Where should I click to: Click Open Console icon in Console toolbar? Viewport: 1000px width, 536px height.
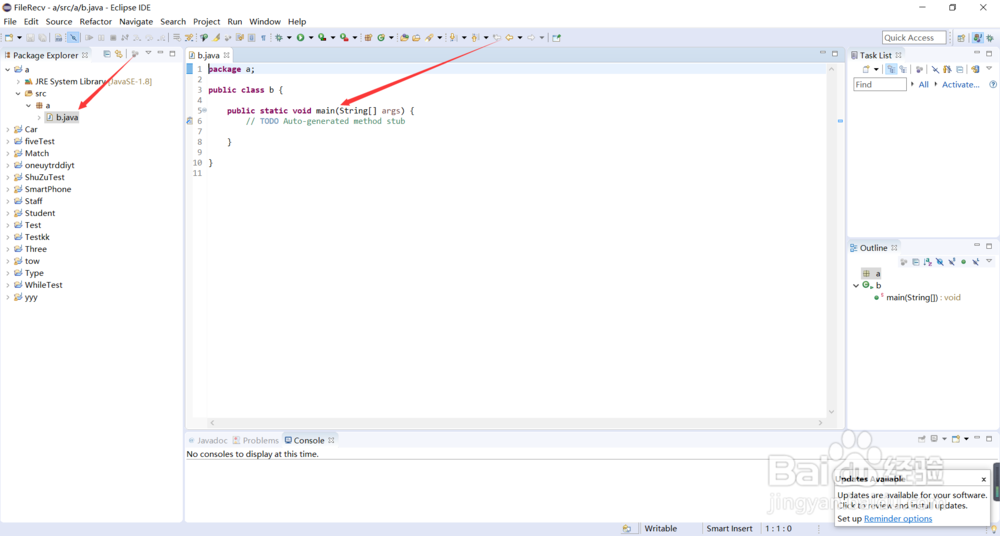955,439
